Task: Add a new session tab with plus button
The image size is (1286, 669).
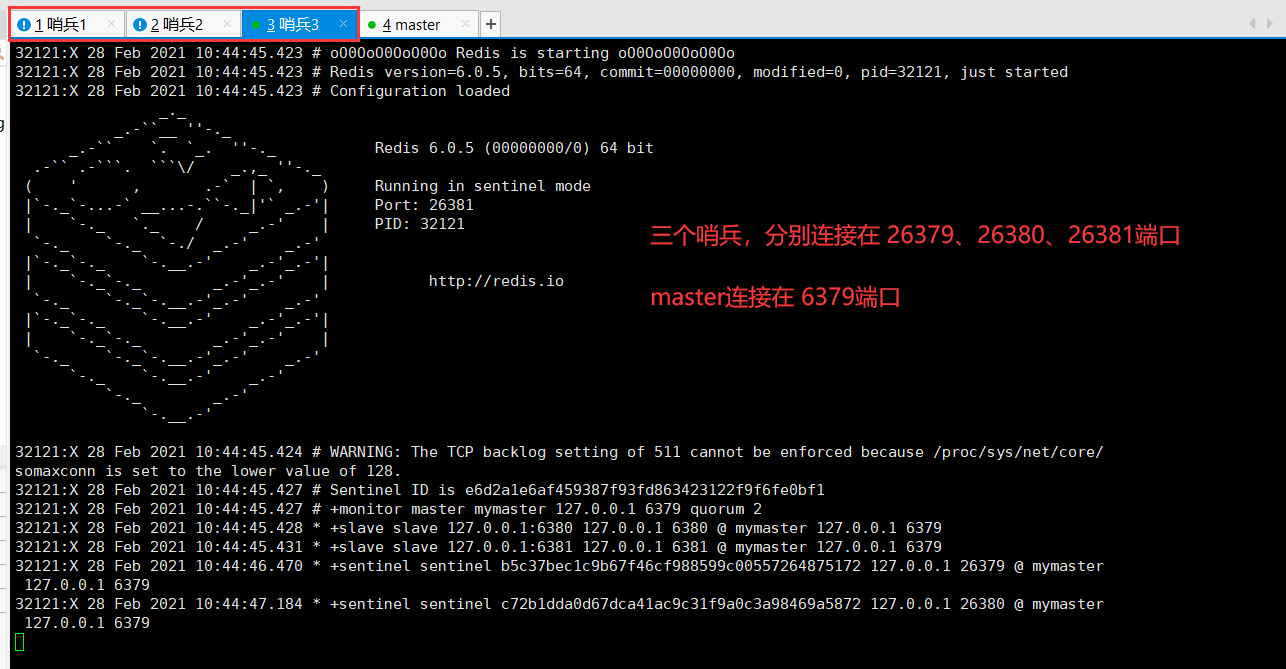Action: point(491,24)
